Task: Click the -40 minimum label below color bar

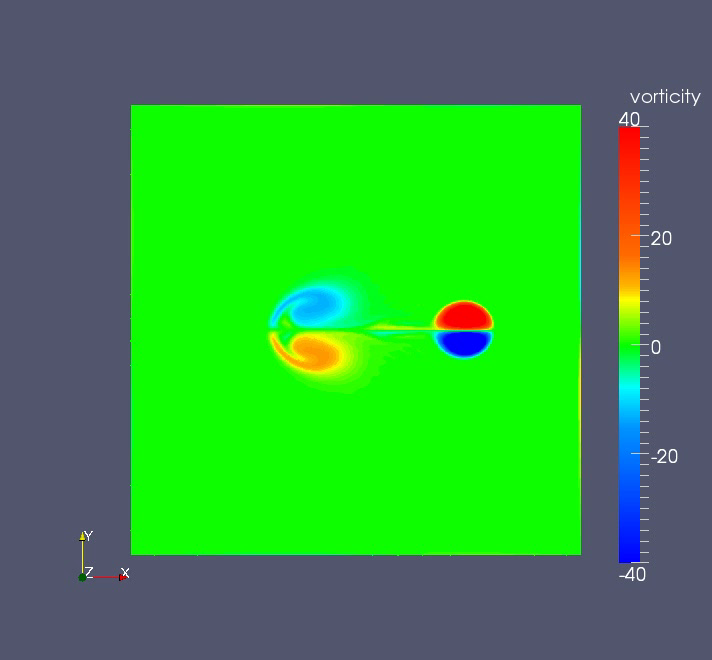Action: (632, 574)
